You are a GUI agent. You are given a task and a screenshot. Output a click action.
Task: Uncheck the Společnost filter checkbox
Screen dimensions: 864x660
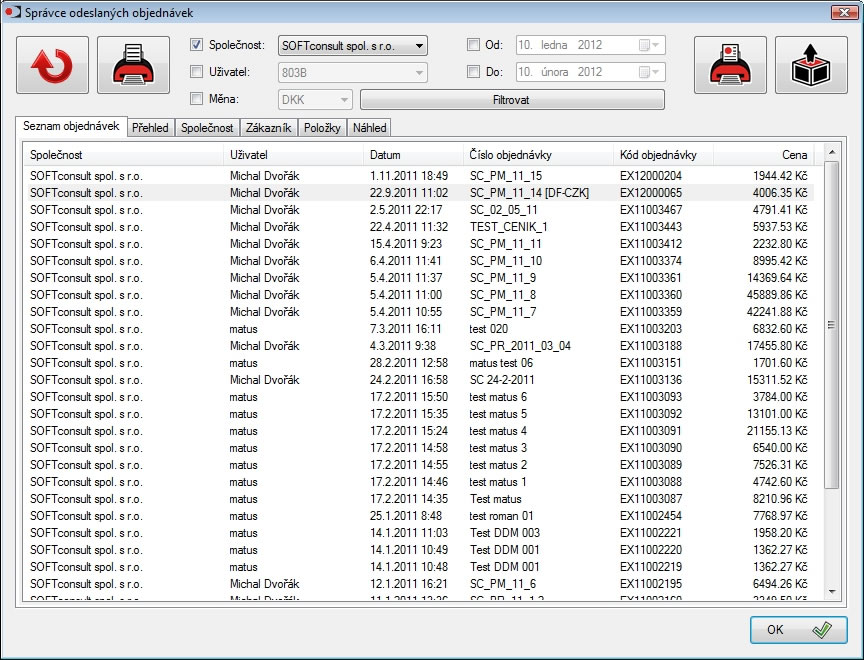coord(197,45)
